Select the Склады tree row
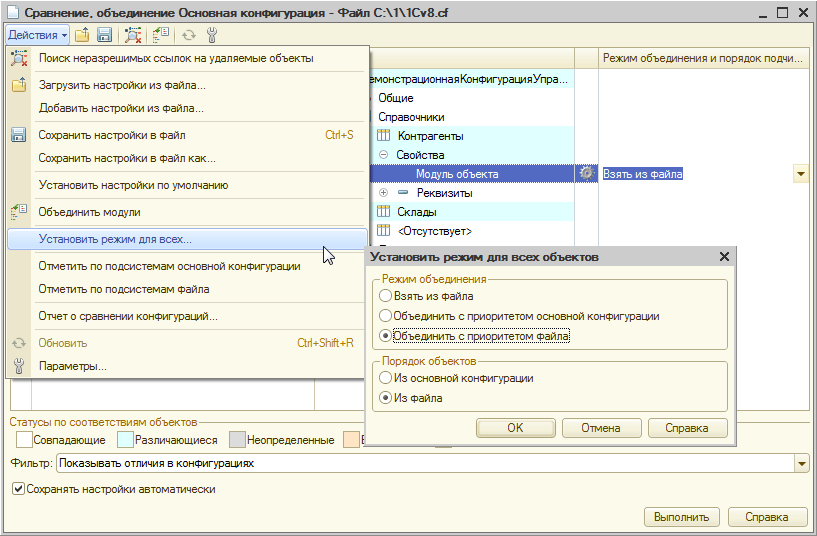The width and height of the screenshot is (817, 536). coord(472,212)
